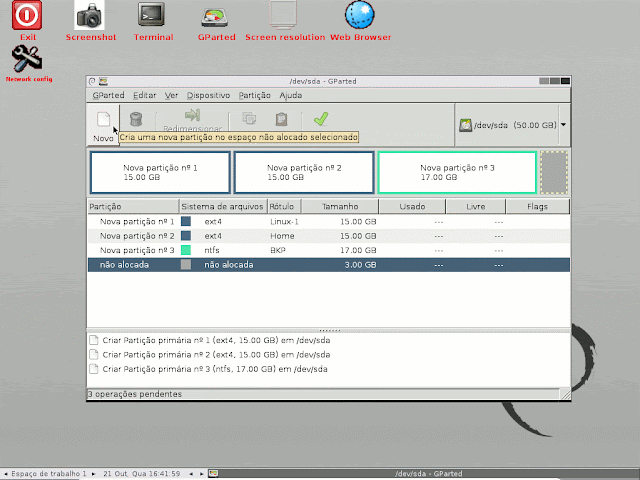Click the operation icon for Partição primária nº 2
640x480 pixels.
coord(94,354)
